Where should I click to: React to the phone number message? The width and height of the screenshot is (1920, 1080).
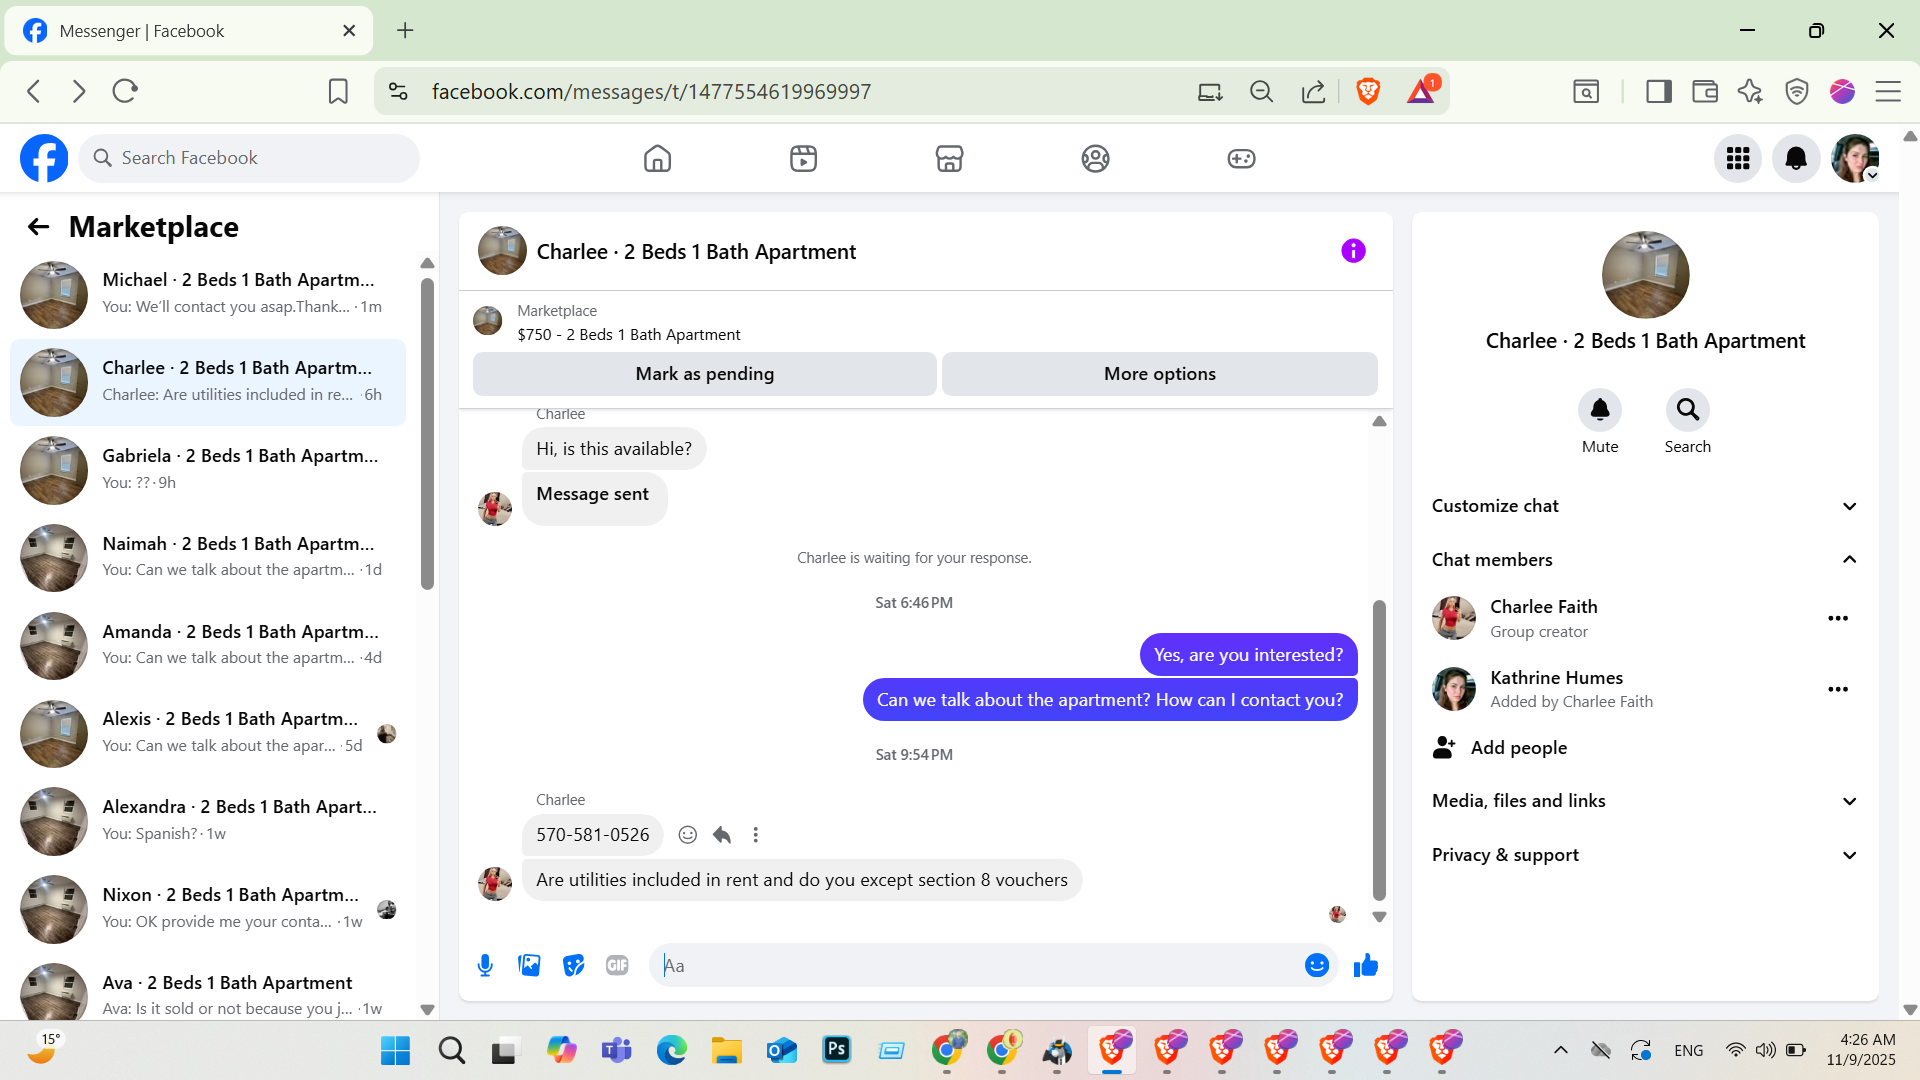pyautogui.click(x=688, y=835)
